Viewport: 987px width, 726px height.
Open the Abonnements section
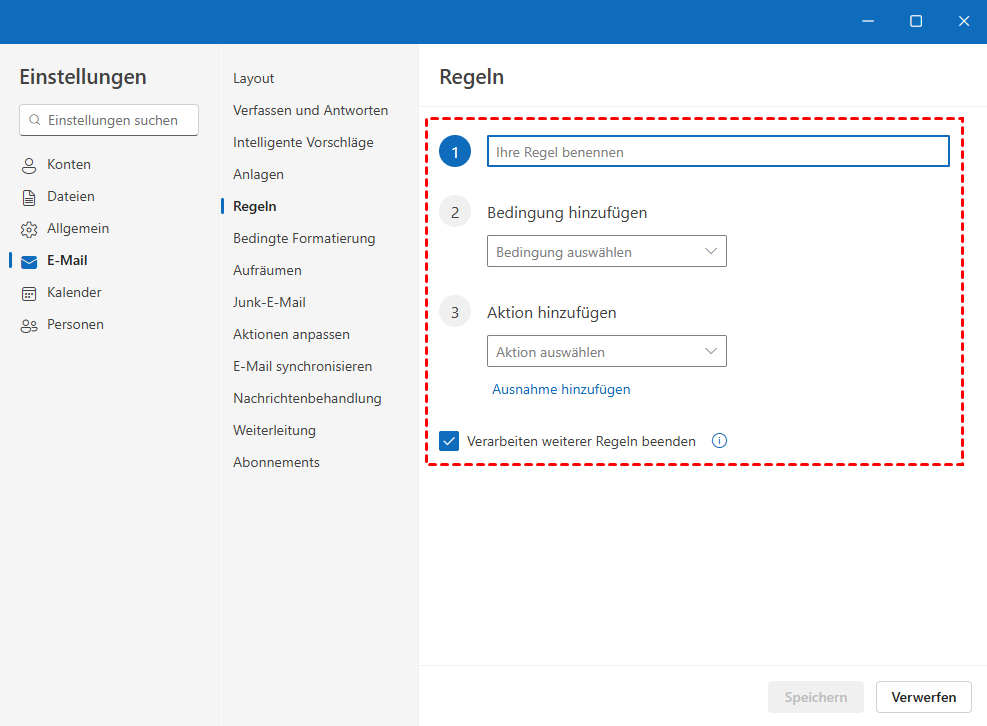click(x=276, y=462)
